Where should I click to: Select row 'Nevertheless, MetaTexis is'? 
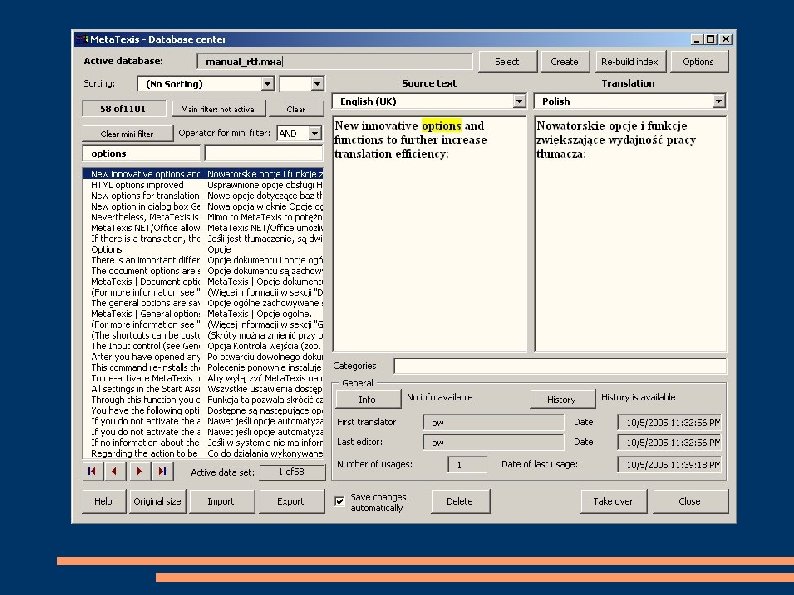203,217
